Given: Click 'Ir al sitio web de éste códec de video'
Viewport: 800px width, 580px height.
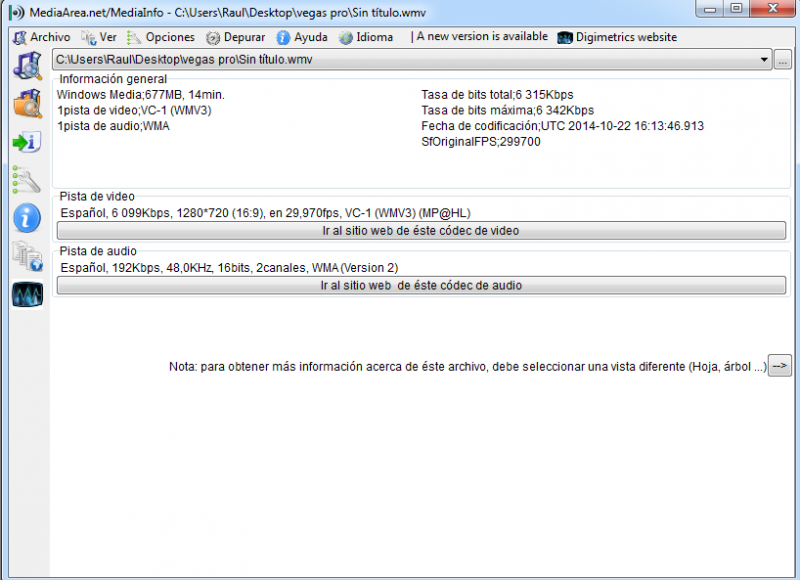Looking at the screenshot, I should coord(421,231).
